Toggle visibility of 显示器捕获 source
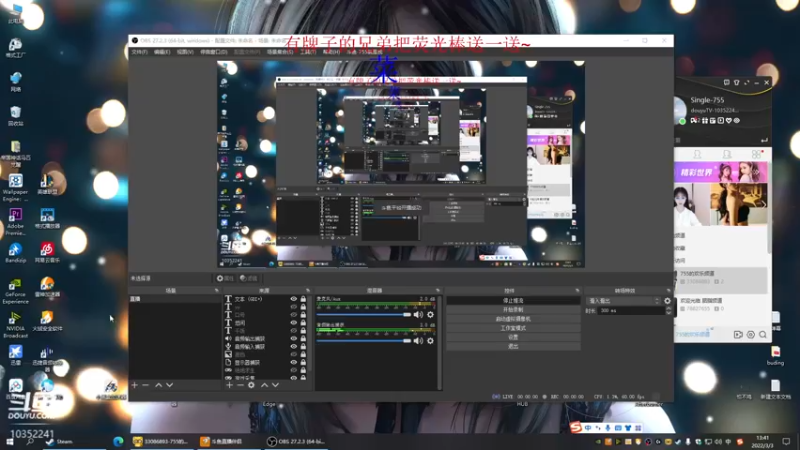Viewport: 800px width, 450px height. 293,362
